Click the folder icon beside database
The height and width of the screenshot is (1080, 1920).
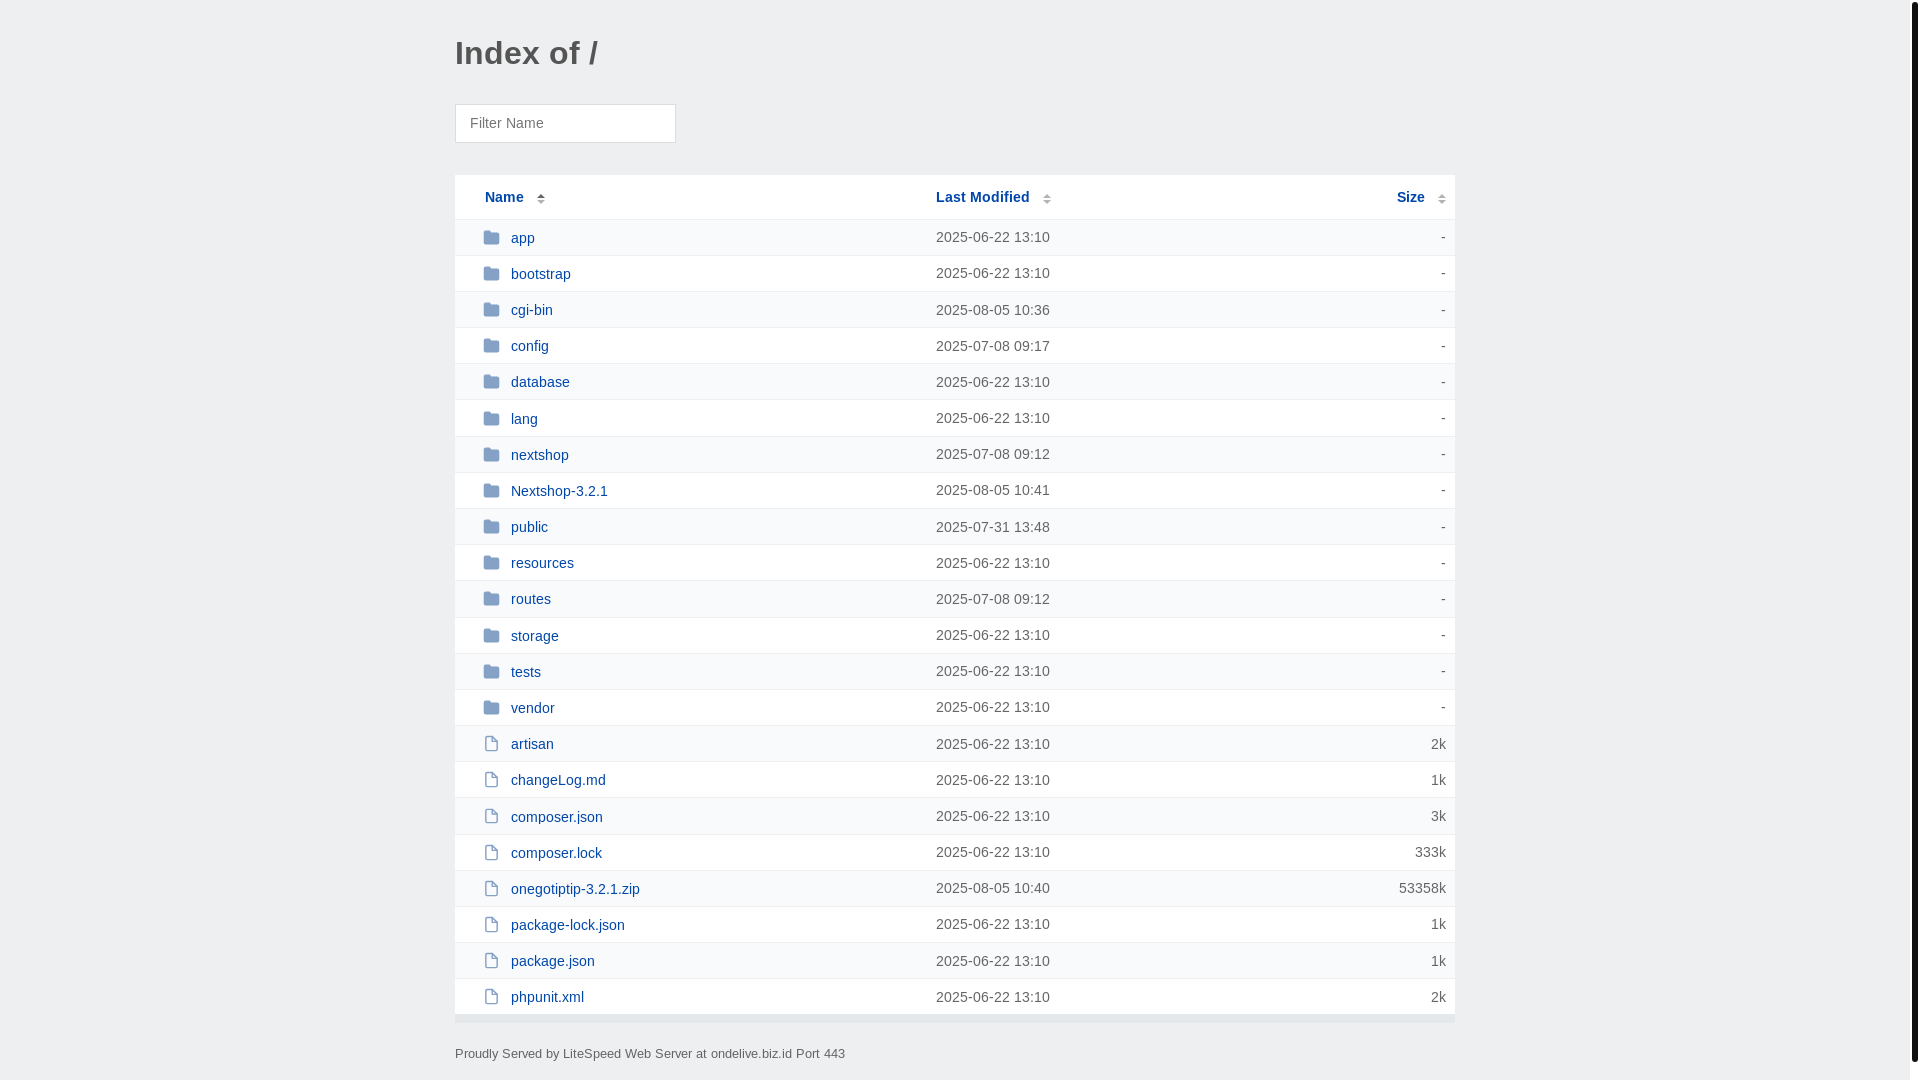click(491, 382)
